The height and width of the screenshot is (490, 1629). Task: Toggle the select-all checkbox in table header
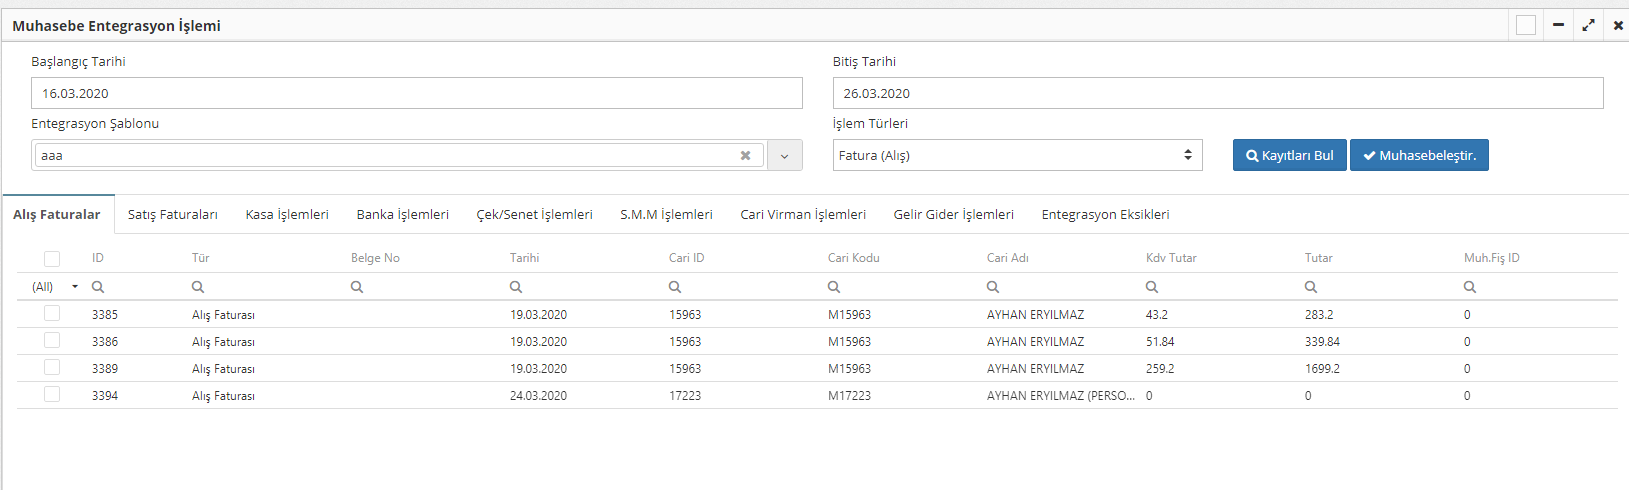click(52, 259)
